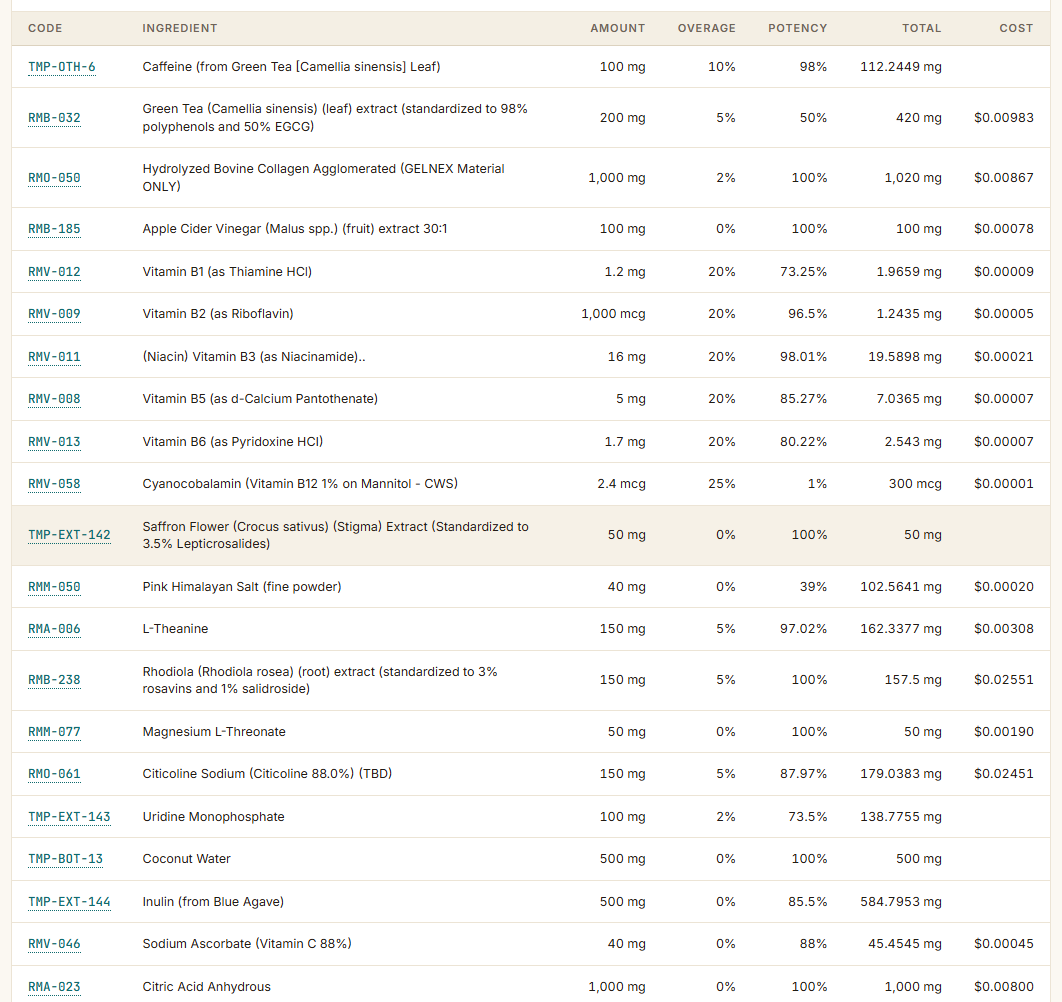Open ingredient code RMV-009
This screenshot has height=1002, width=1062.
pyautogui.click(x=54, y=314)
